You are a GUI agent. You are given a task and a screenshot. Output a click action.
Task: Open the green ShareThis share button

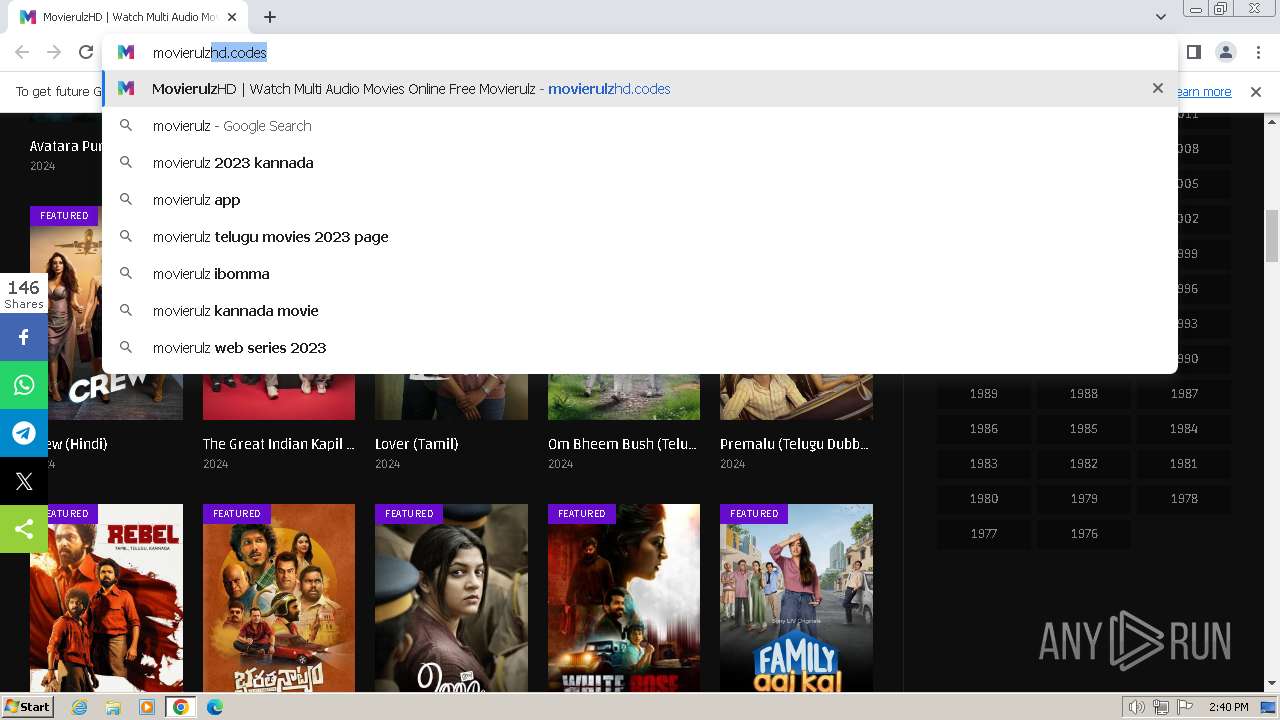[x=24, y=529]
